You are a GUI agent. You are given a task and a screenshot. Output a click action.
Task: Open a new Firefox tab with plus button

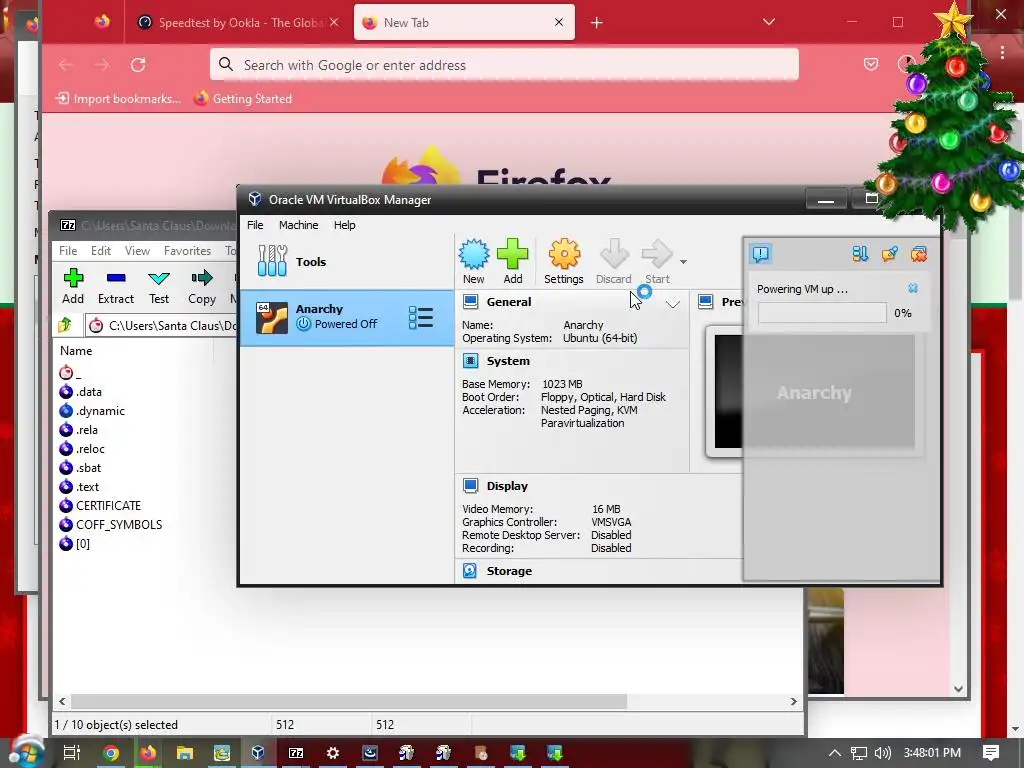click(596, 23)
